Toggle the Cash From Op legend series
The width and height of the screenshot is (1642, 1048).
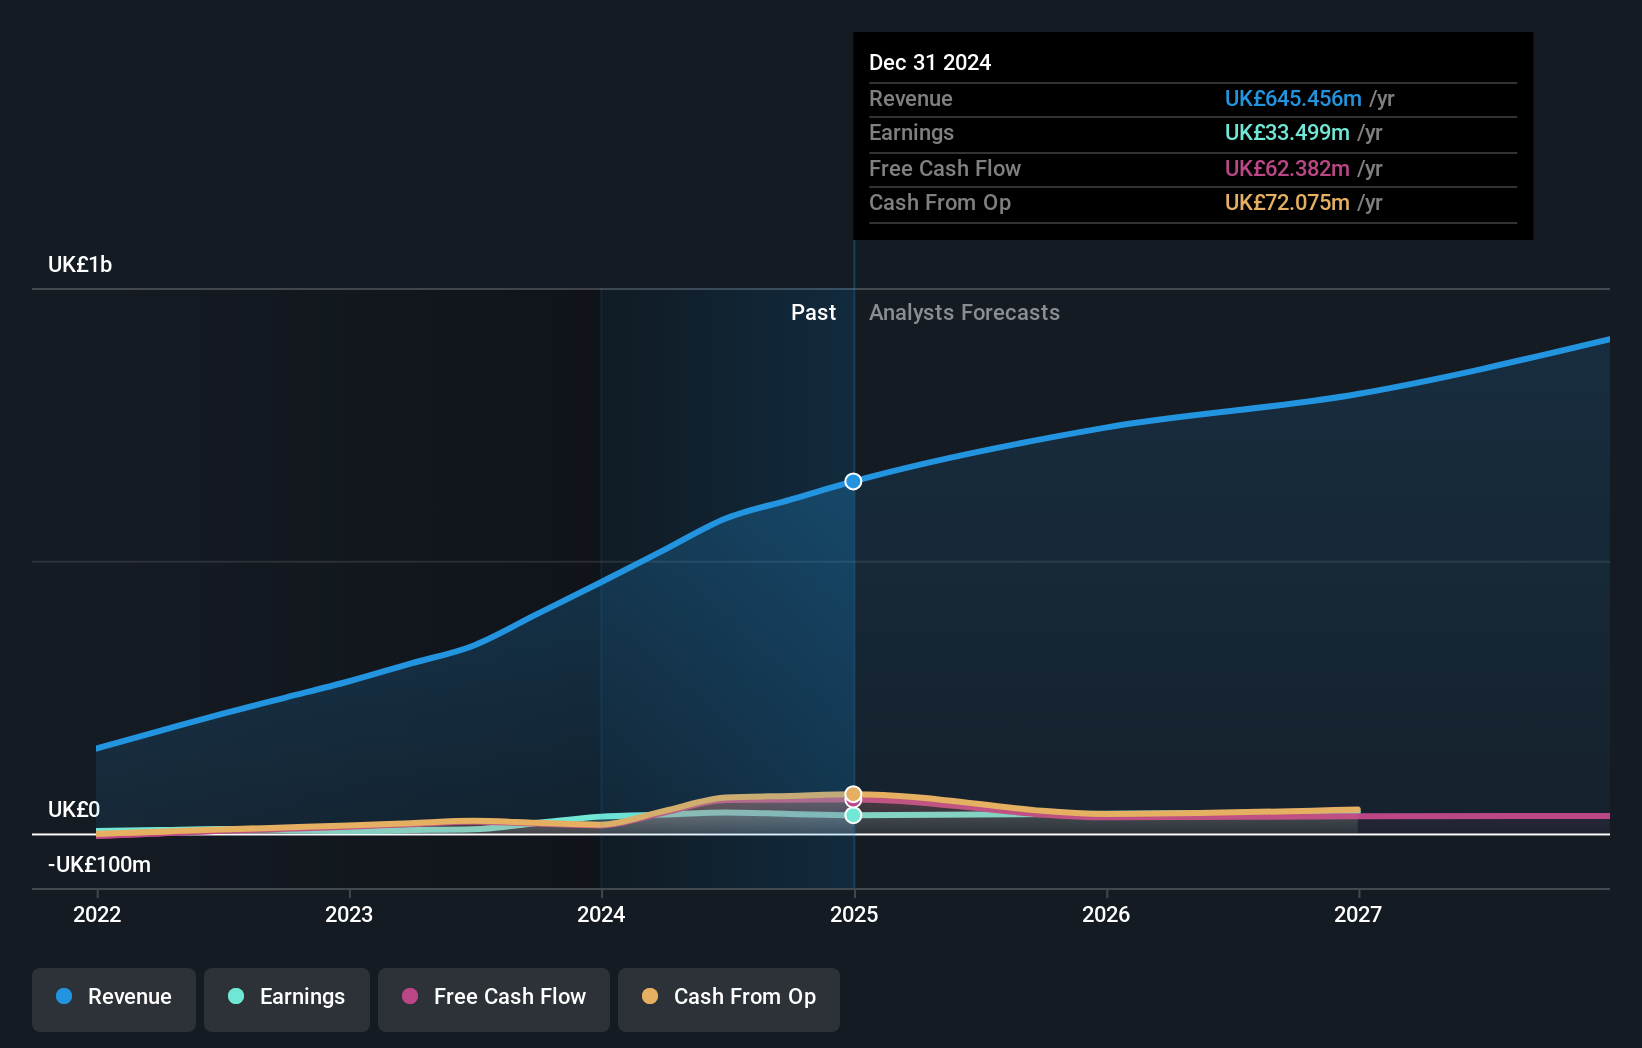(729, 999)
